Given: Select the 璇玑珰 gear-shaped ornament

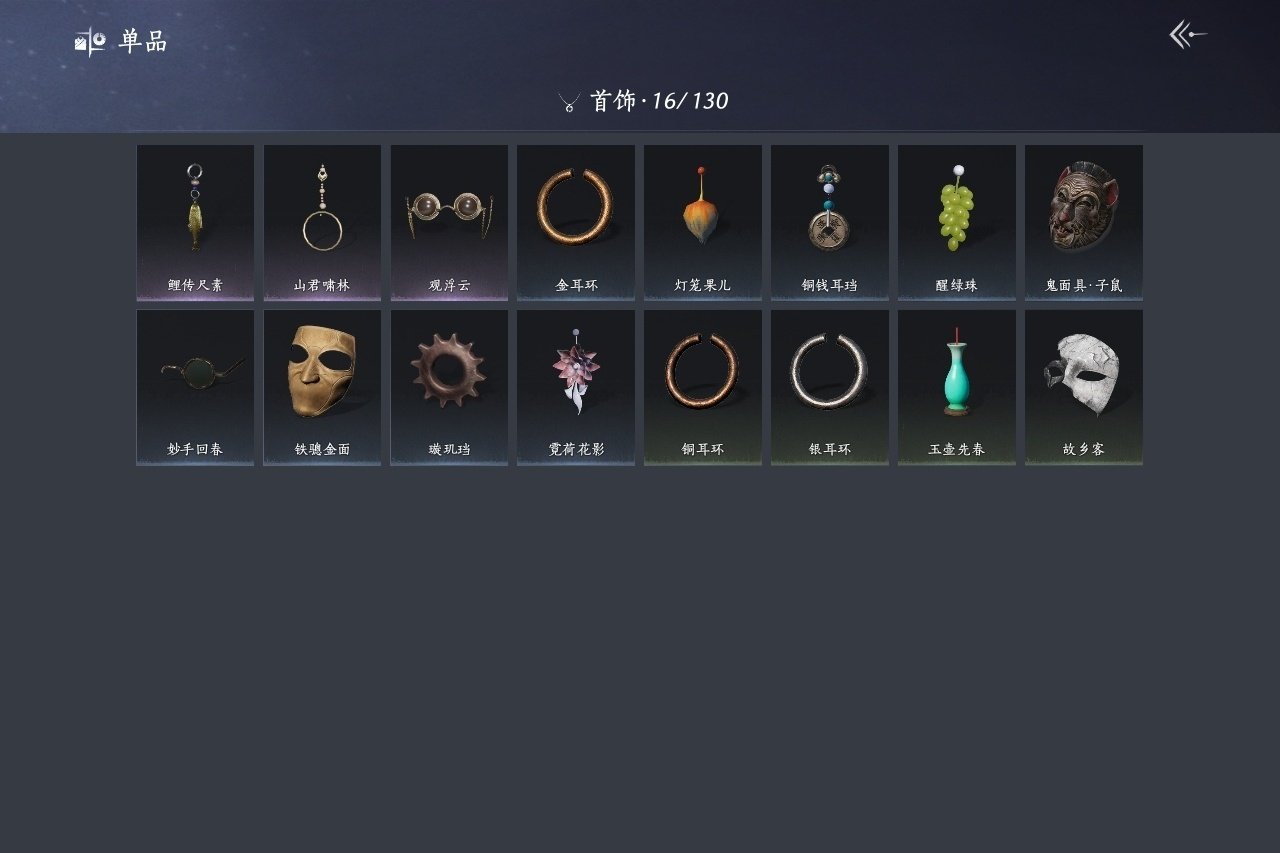Looking at the screenshot, I should pyautogui.click(x=449, y=387).
